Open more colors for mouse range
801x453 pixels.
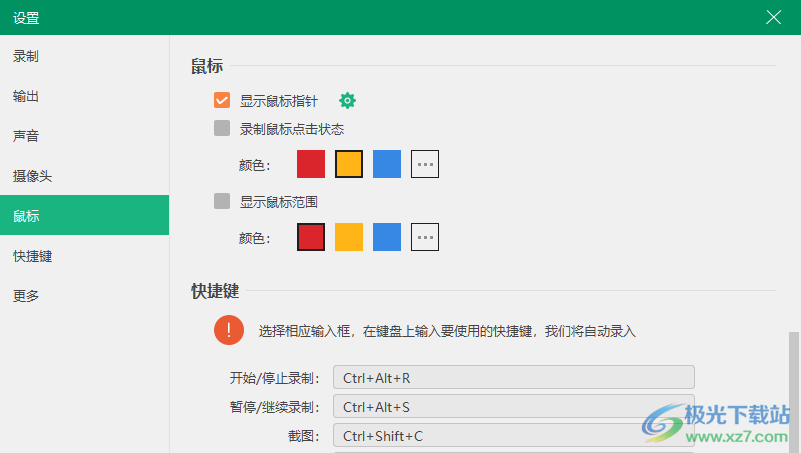425,237
